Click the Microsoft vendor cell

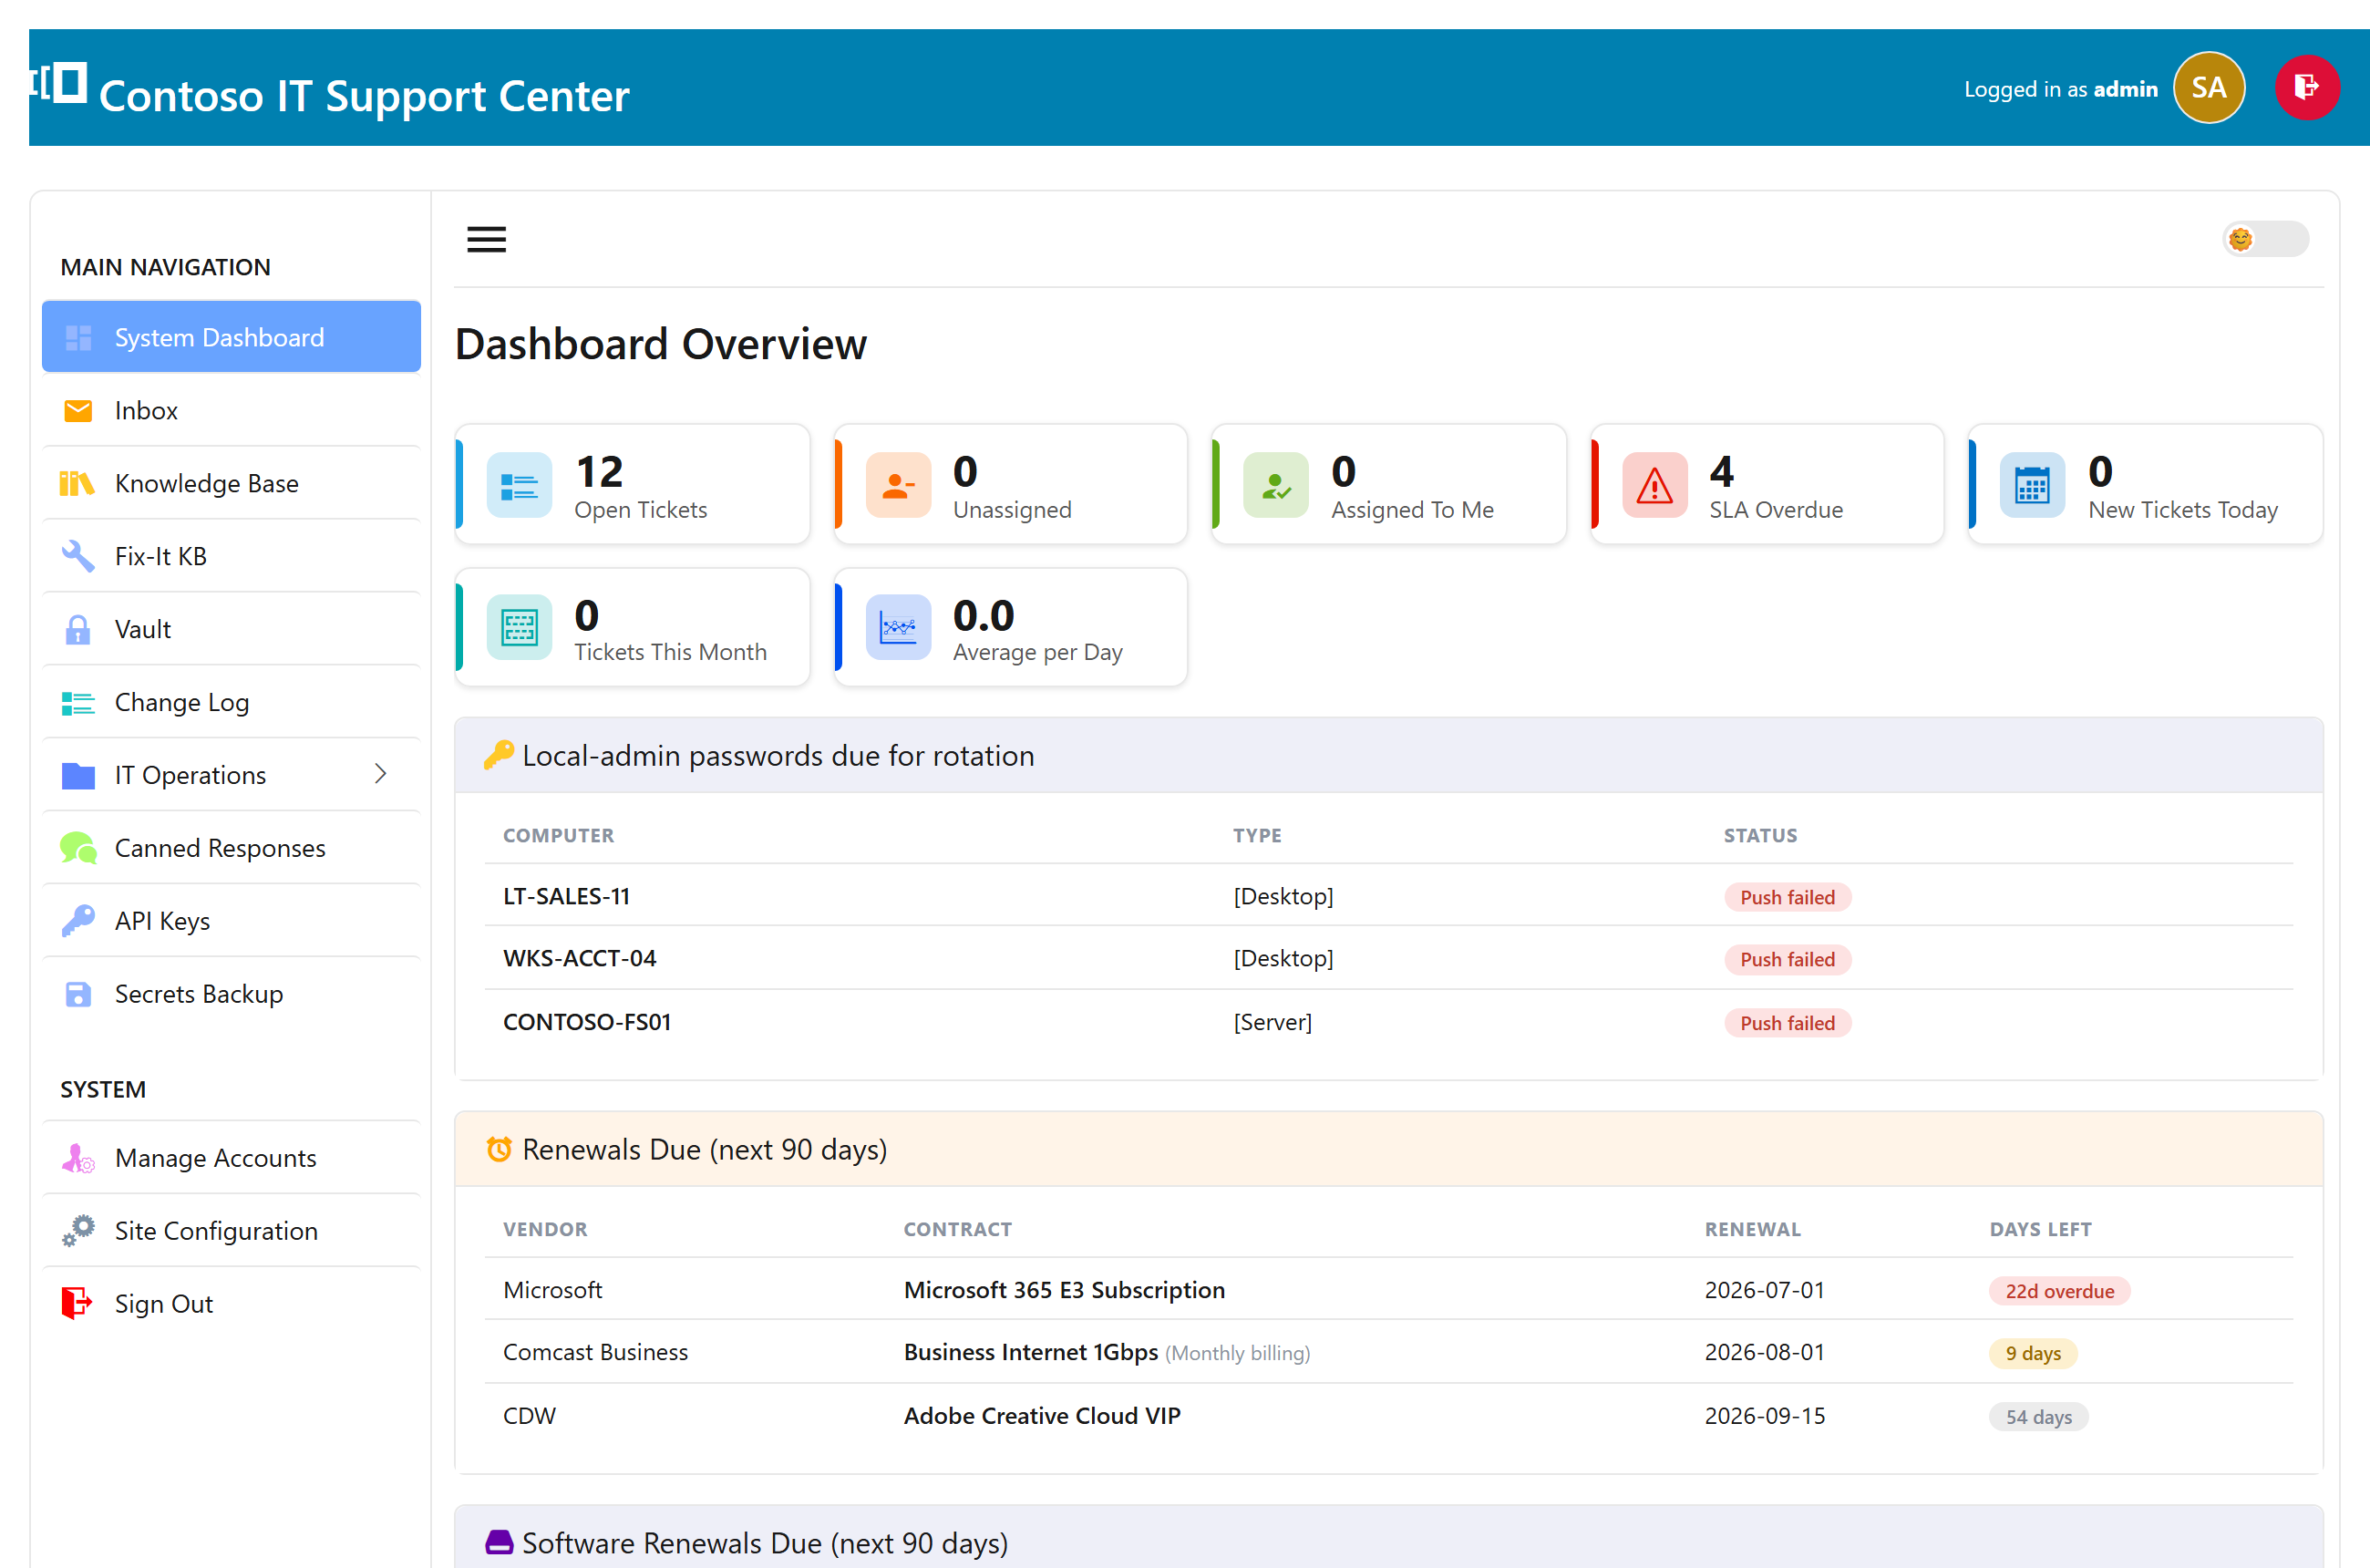point(552,1290)
